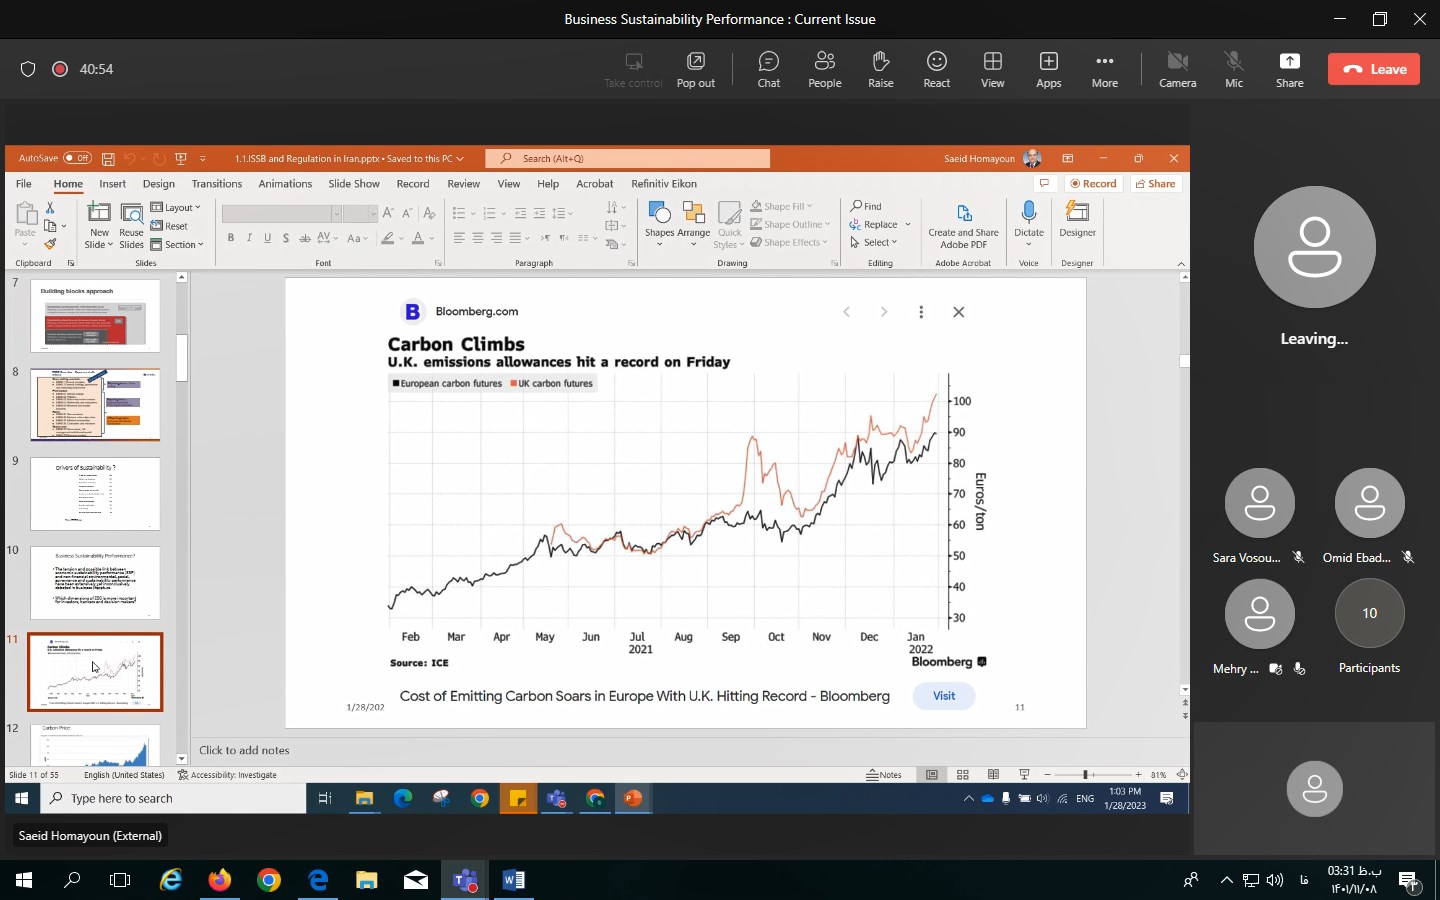Image resolution: width=1440 pixels, height=900 pixels.
Task: Open the comments icon beside Record
Action: click(1044, 183)
